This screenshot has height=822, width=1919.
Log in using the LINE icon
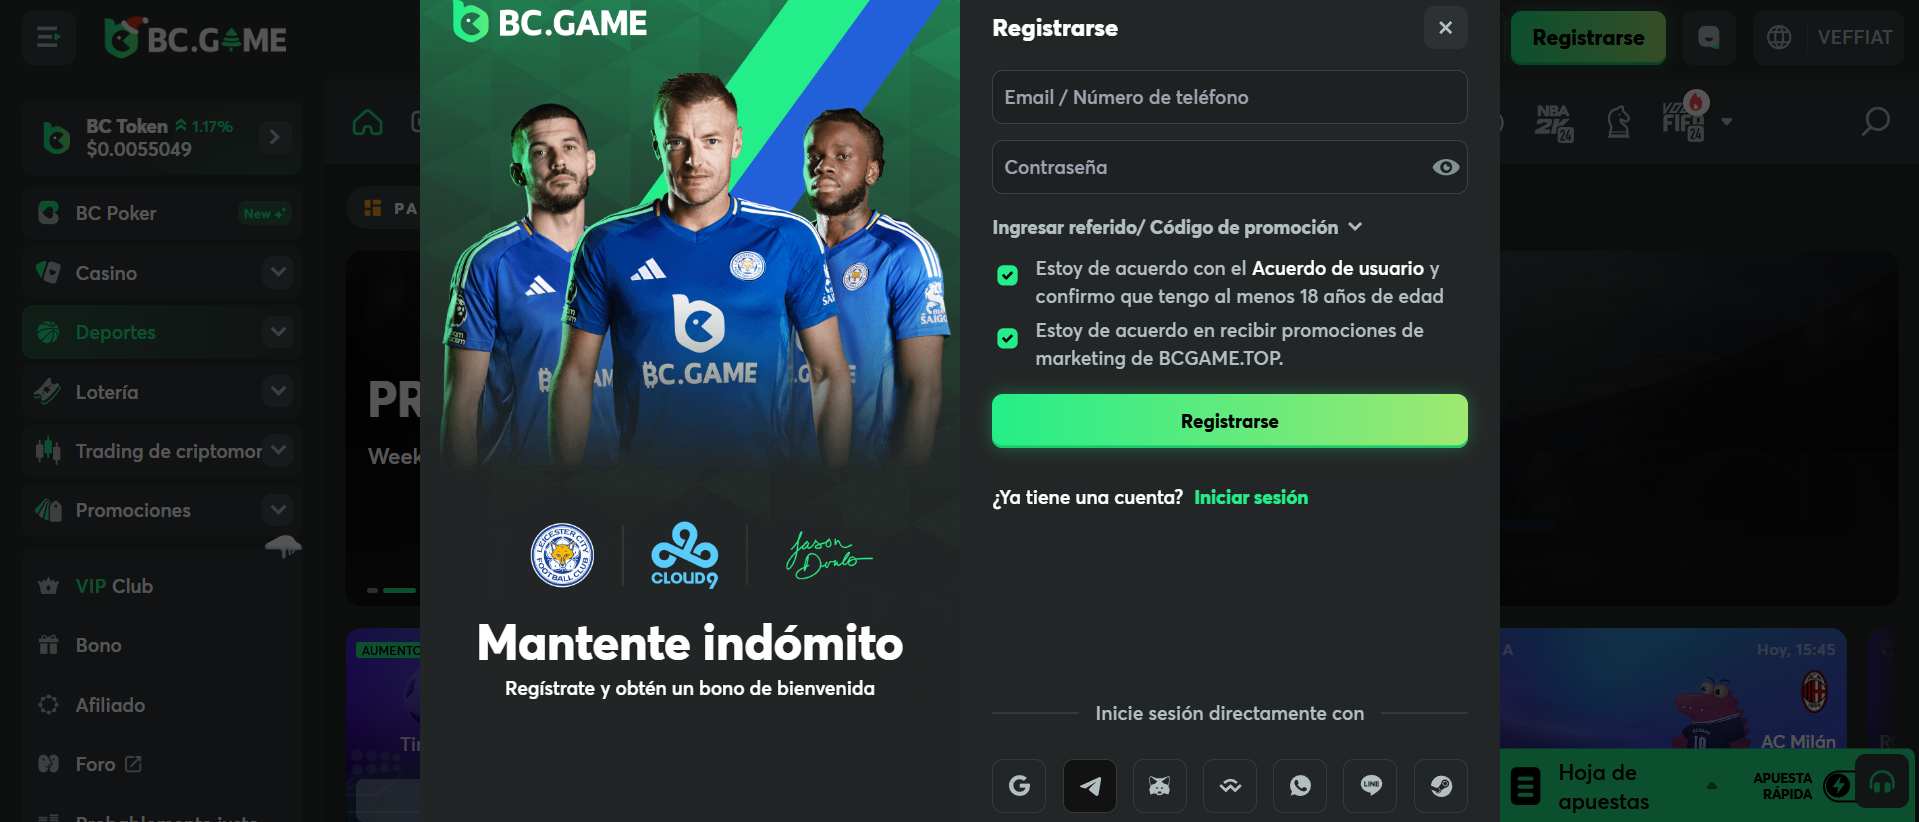(1371, 785)
